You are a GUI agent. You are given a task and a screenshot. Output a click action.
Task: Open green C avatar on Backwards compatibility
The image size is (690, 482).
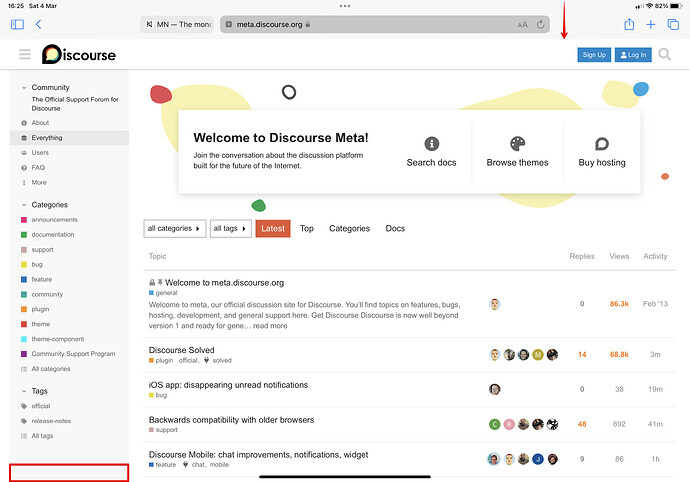coord(495,424)
